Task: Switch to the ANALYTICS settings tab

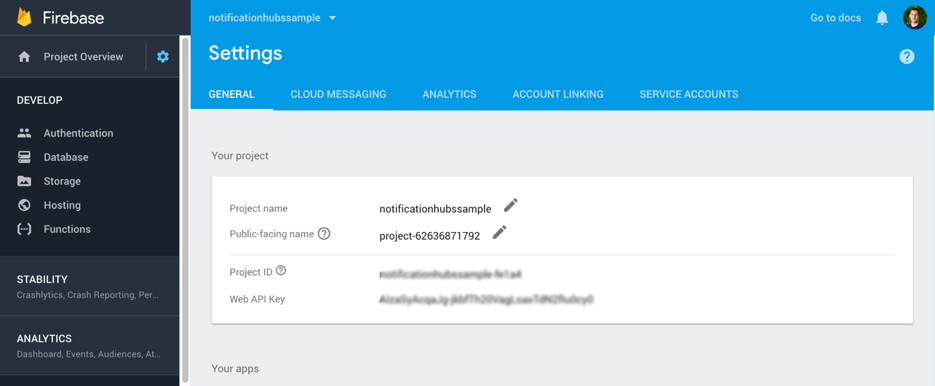Action: (449, 94)
